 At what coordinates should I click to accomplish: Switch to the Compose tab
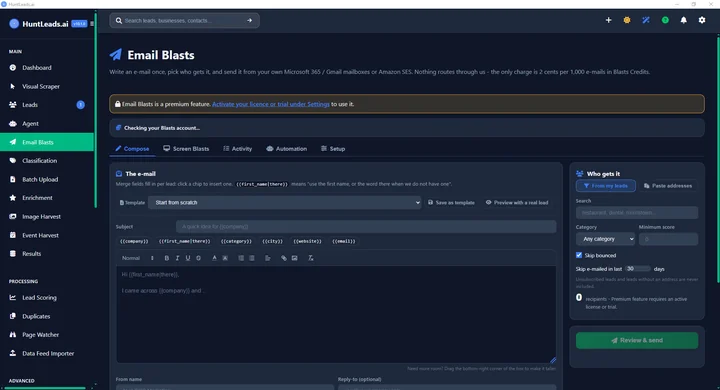click(132, 149)
